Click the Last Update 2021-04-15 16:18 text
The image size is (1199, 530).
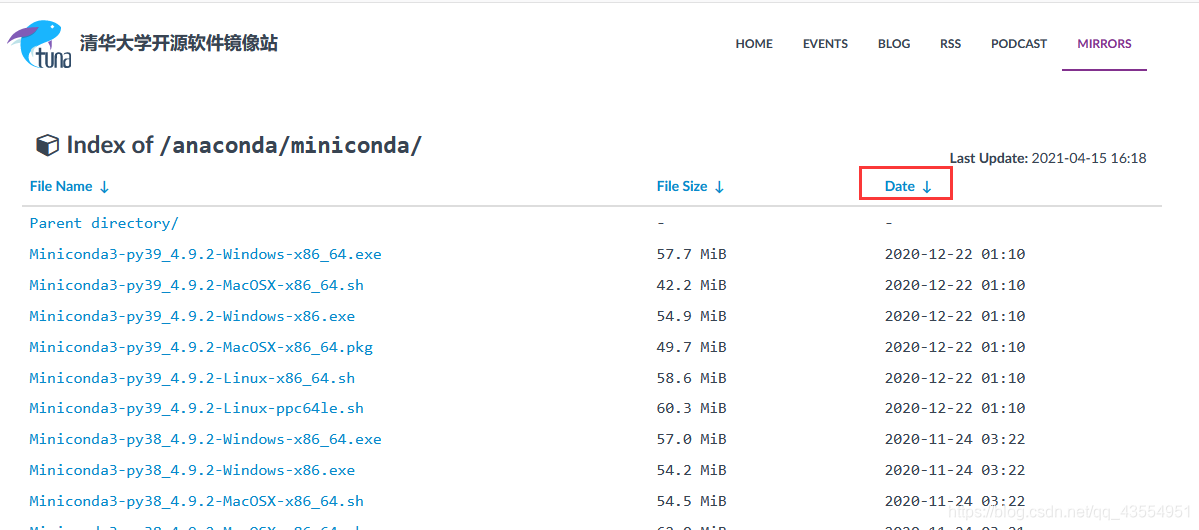pyautogui.click(x=1048, y=158)
